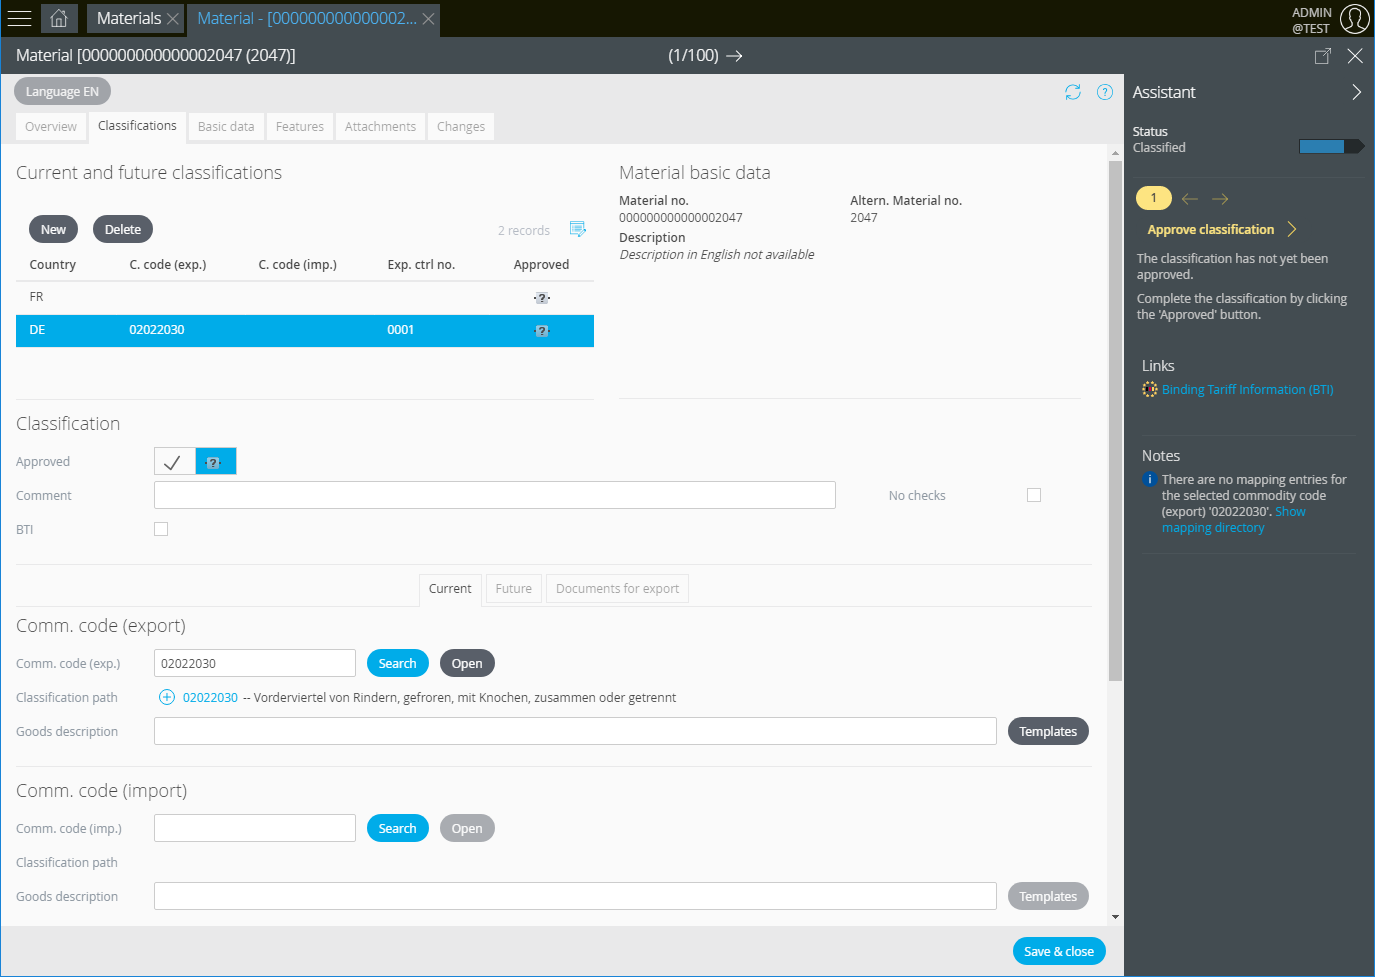Click the import Goods description field
Viewport: 1375px width, 977px height.
575,896
